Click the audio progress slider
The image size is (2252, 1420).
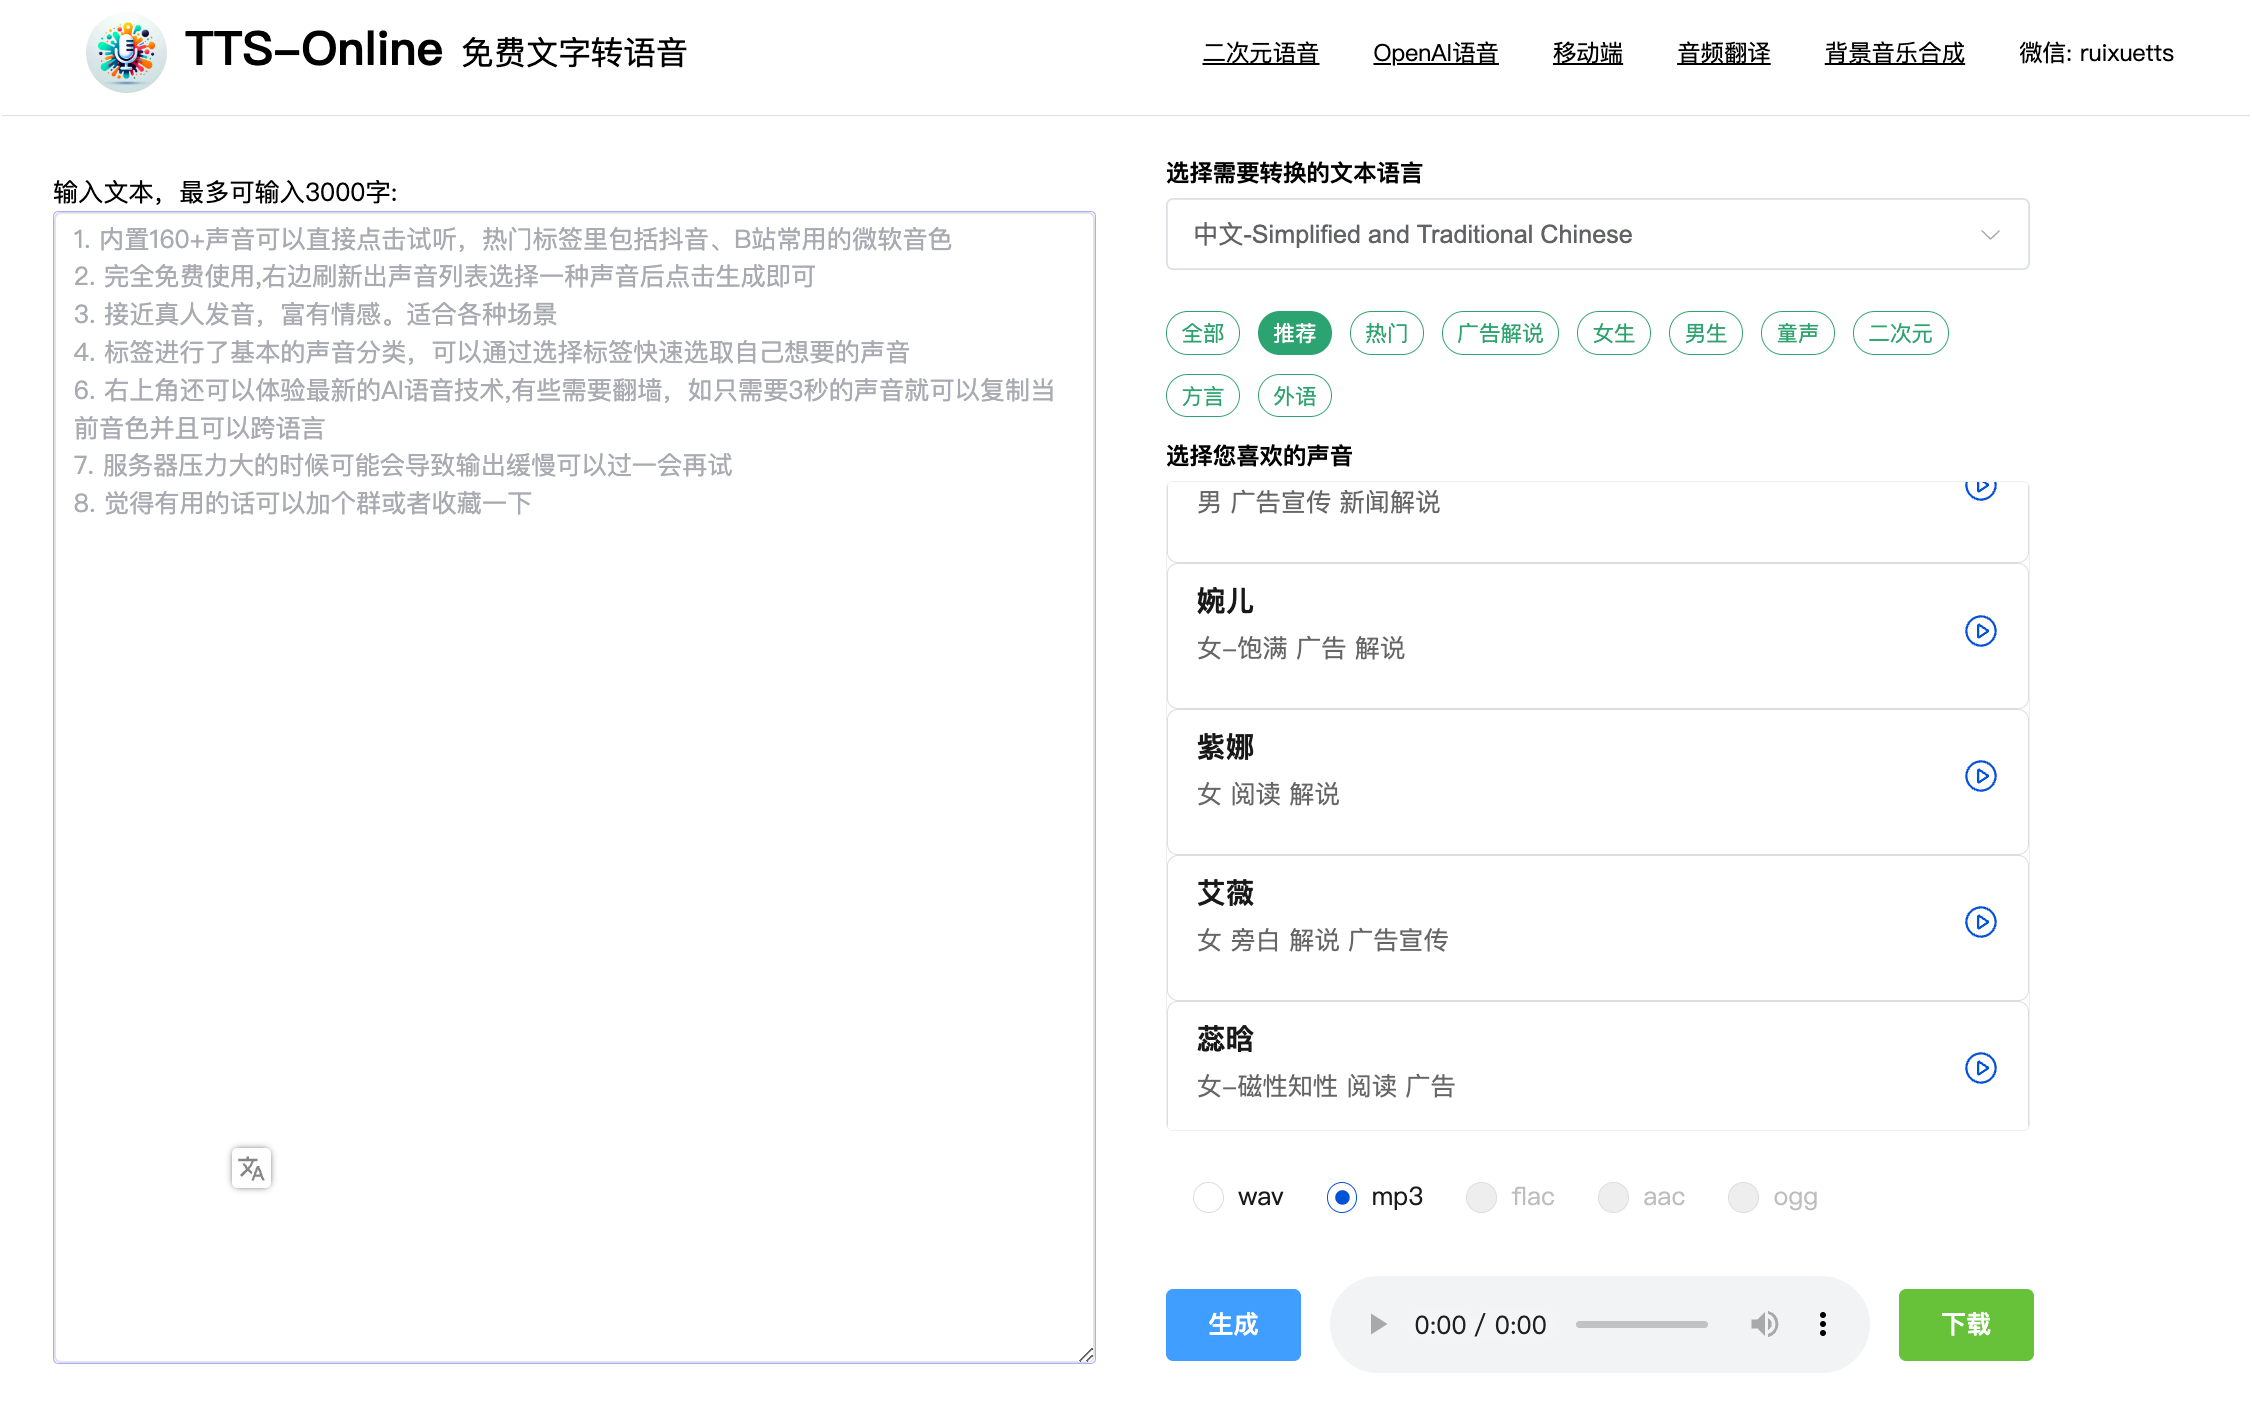1641,1324
